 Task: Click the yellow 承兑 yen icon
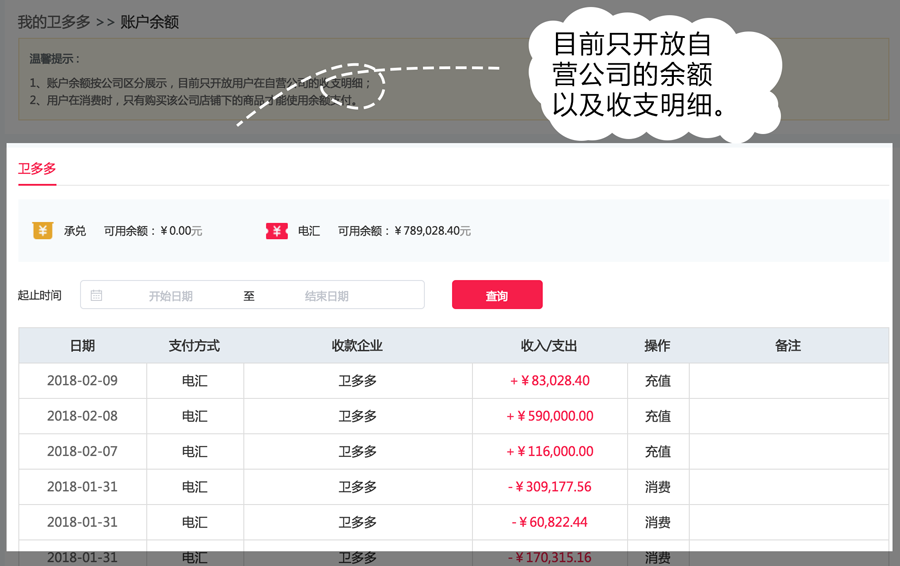(x=43, y=231)
